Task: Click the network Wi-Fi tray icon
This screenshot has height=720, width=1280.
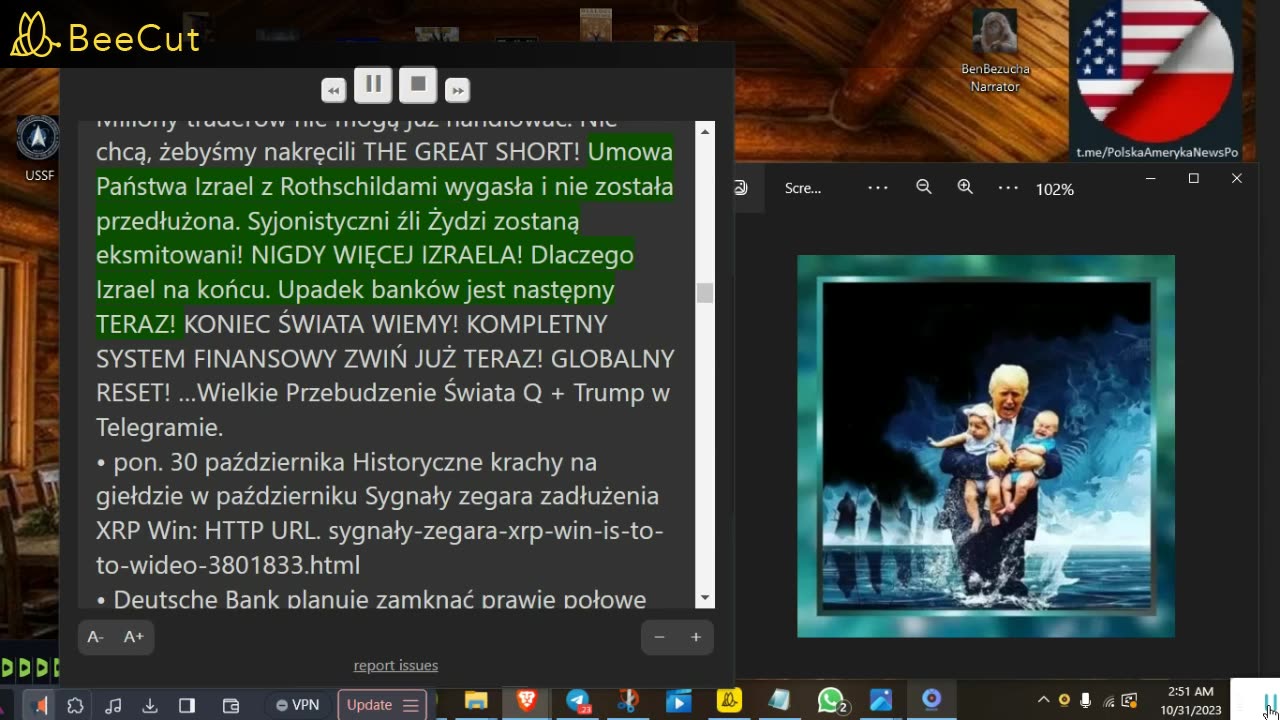Action: 1108,701
